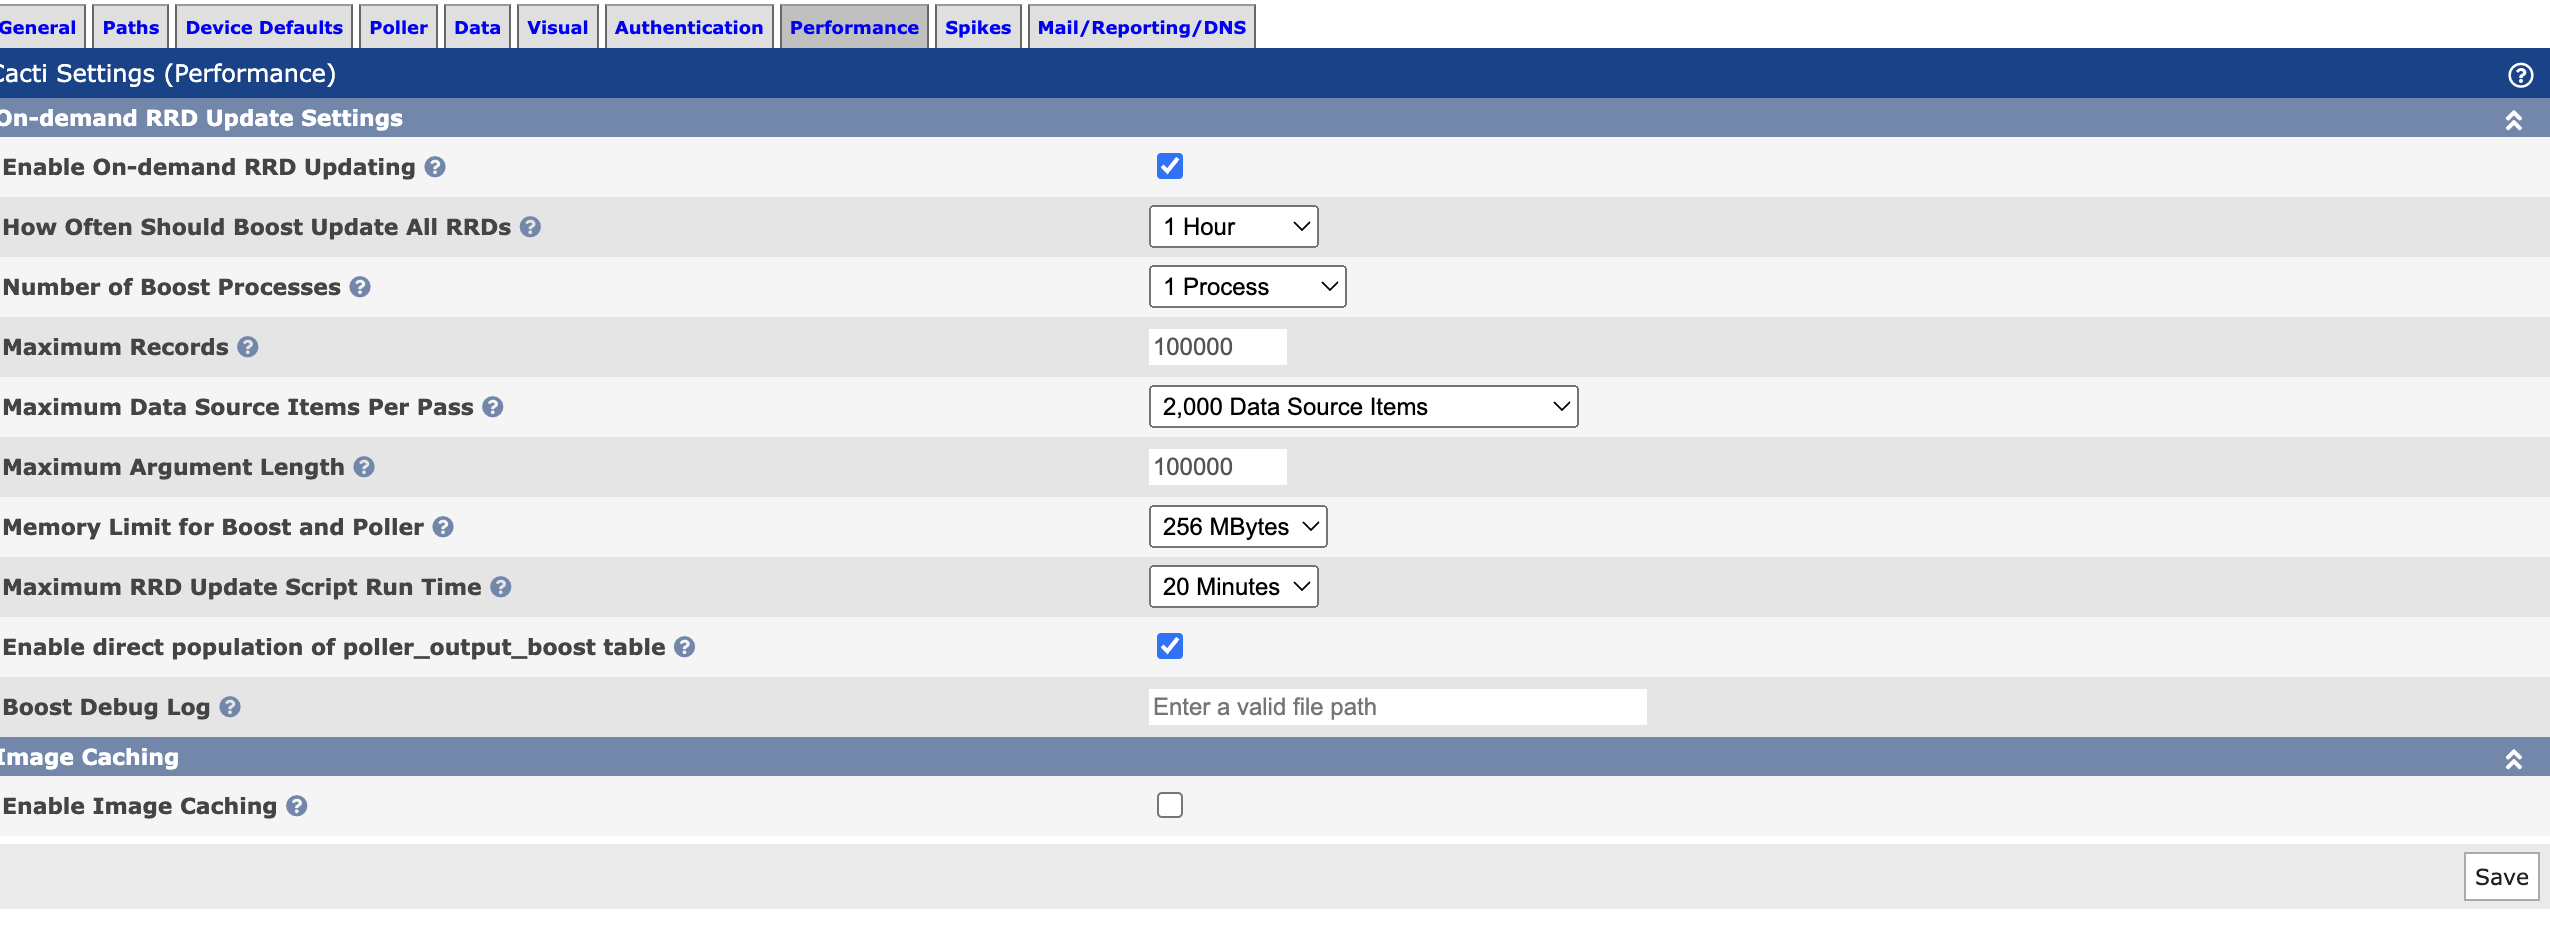Switch to the Paths tab
The width and height of the screenshot is (2550, 930).
(131, 27)
